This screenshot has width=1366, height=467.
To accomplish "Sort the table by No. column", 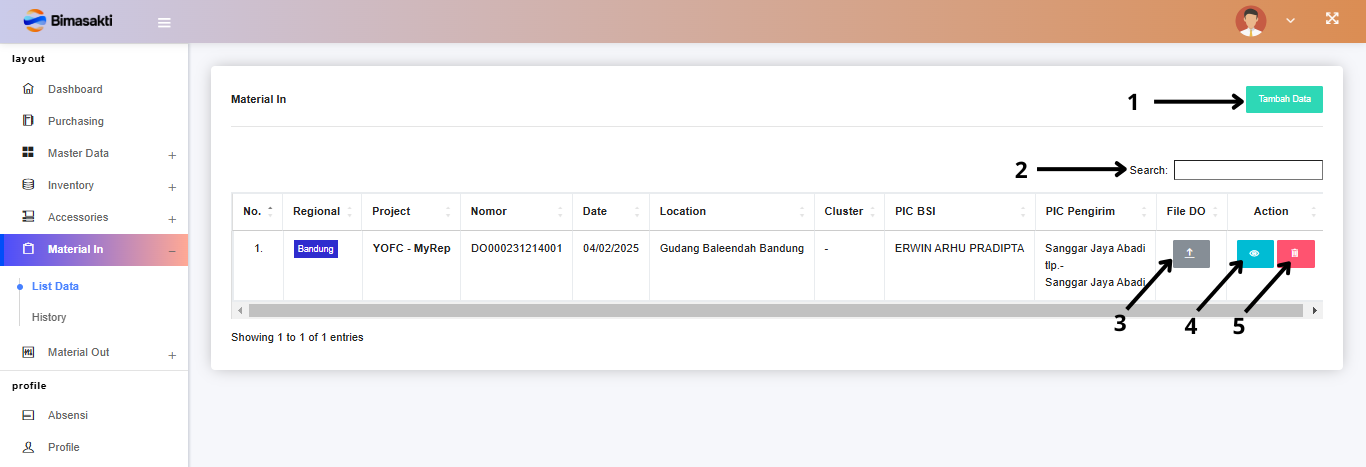I will coord(258,211).
